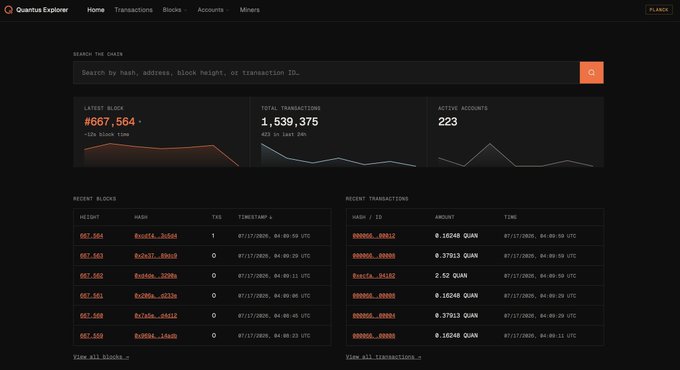Open block height 667,560 link

(92, 315)
